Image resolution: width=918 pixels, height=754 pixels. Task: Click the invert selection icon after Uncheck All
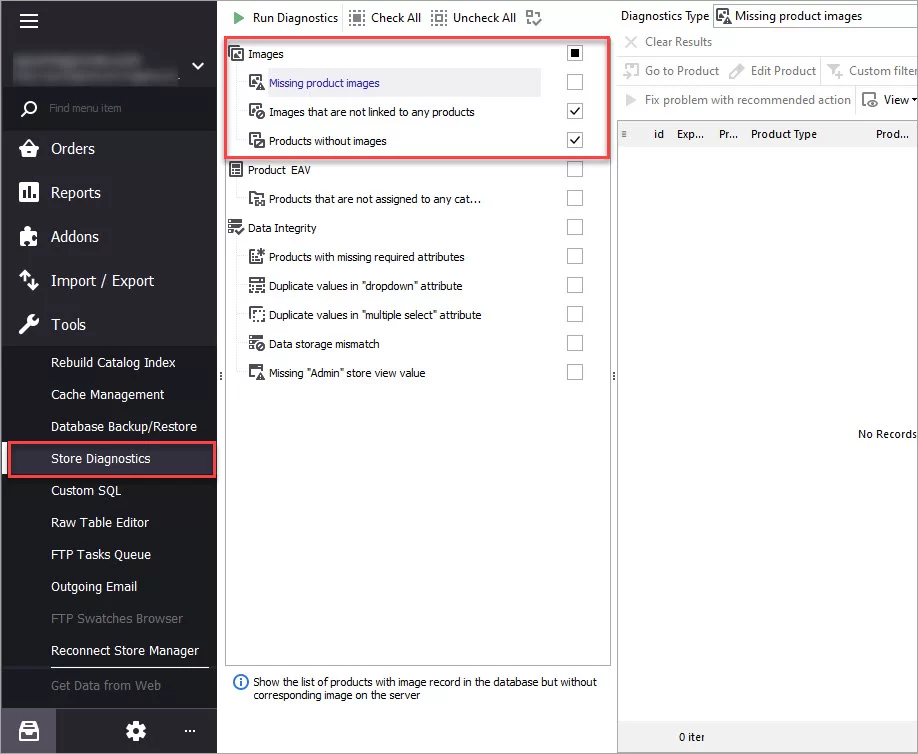point(533,18)
